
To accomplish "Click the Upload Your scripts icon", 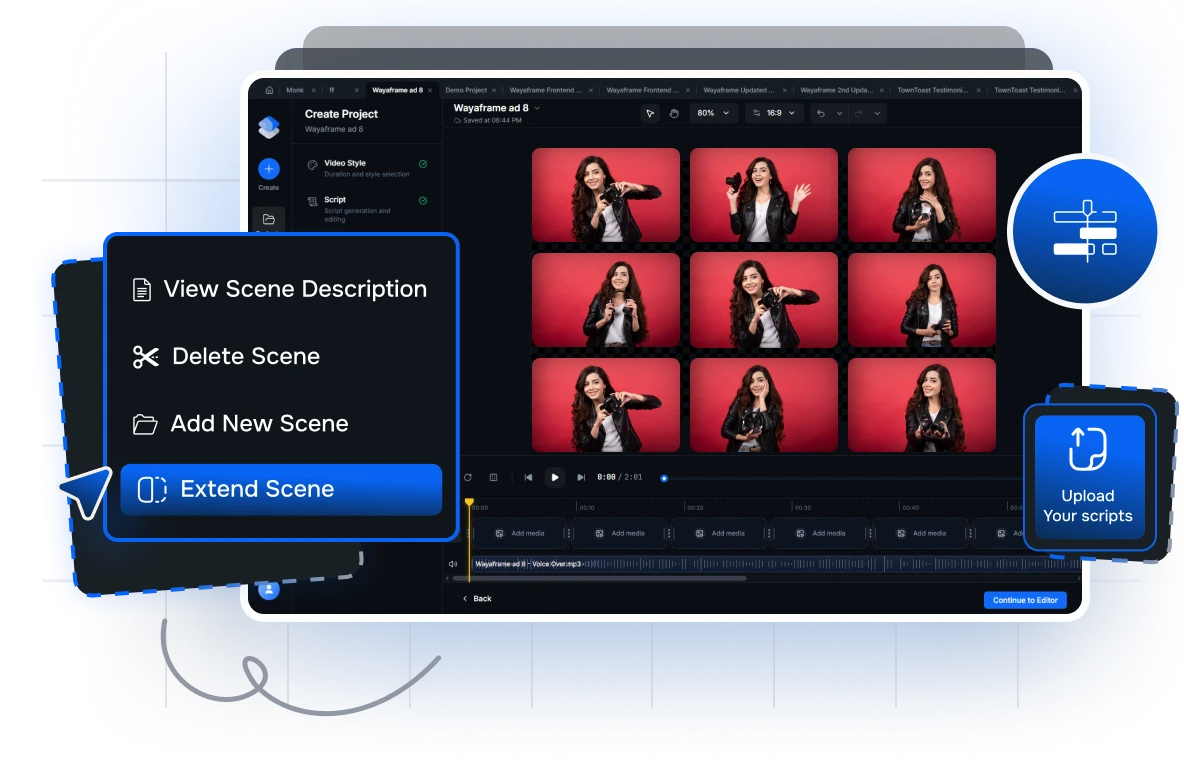I will 1088,449.
